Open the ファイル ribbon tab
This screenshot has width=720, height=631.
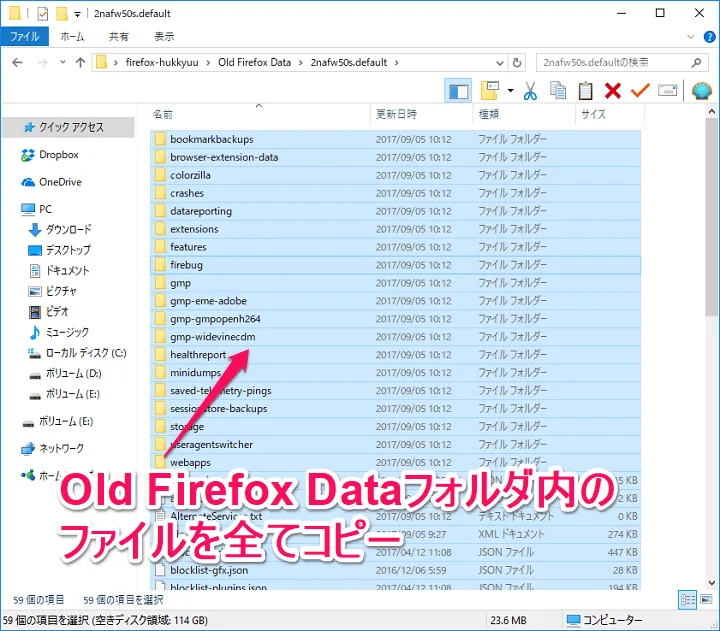[x=24, y=36]
